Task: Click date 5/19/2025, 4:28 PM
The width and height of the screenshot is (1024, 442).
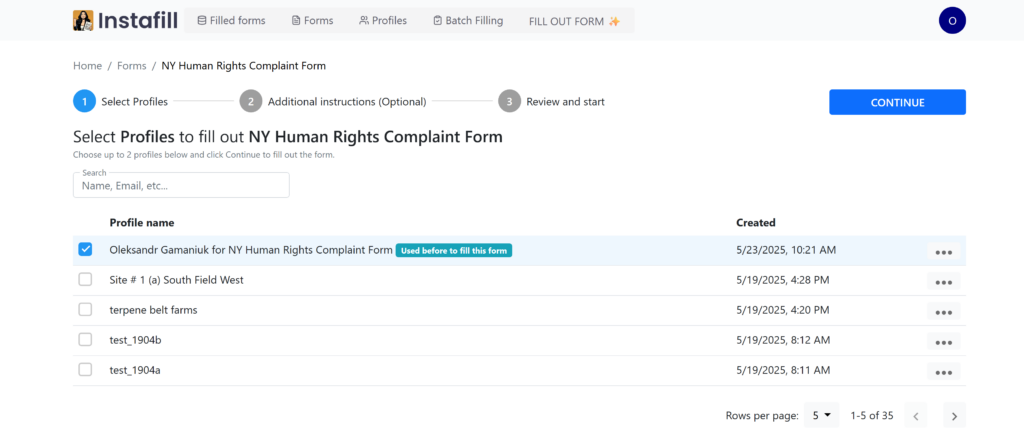Action: (x=783, y=280)
